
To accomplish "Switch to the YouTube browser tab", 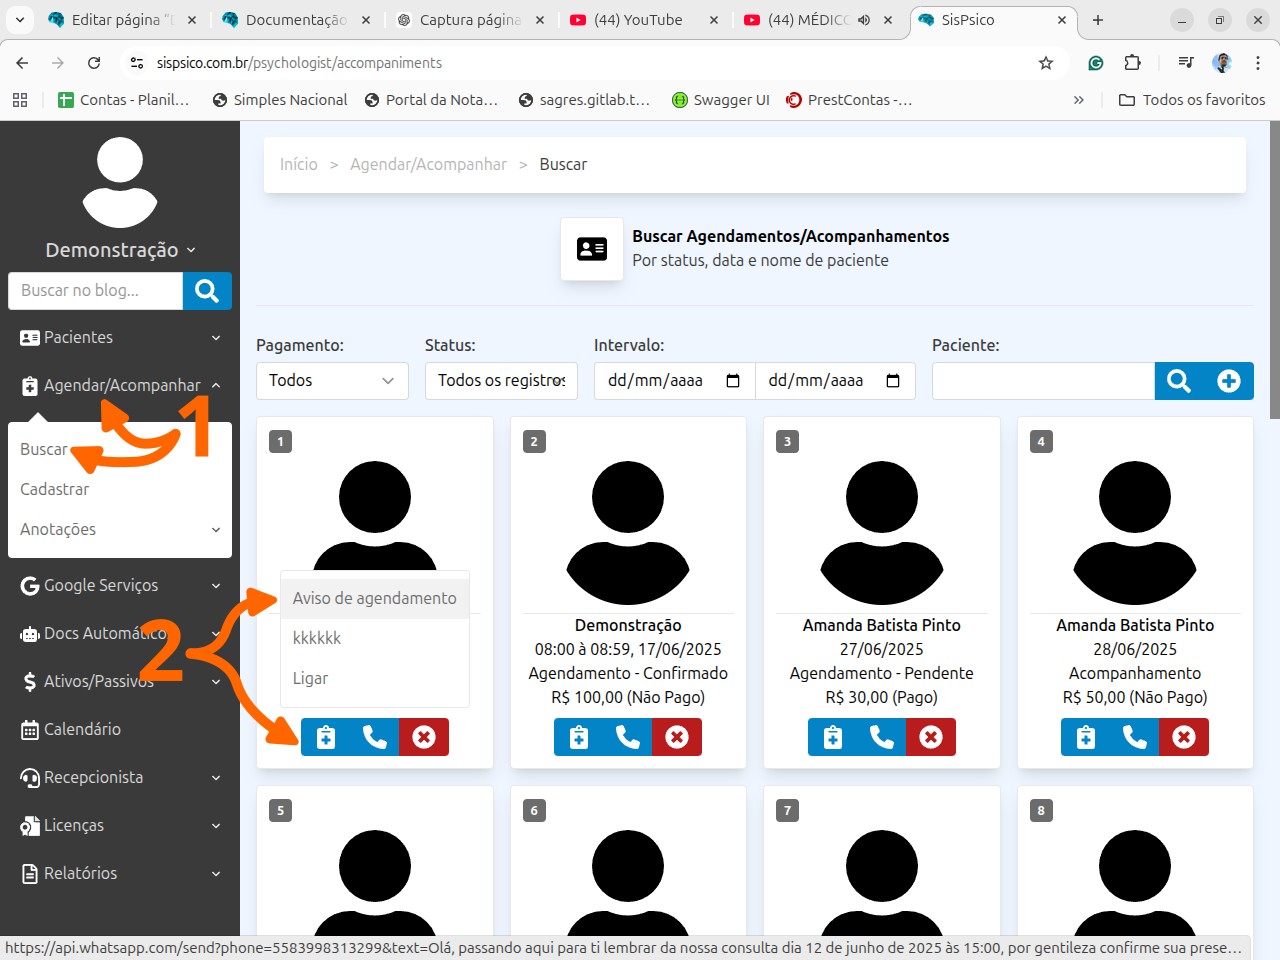I will (x=638, y=20).
